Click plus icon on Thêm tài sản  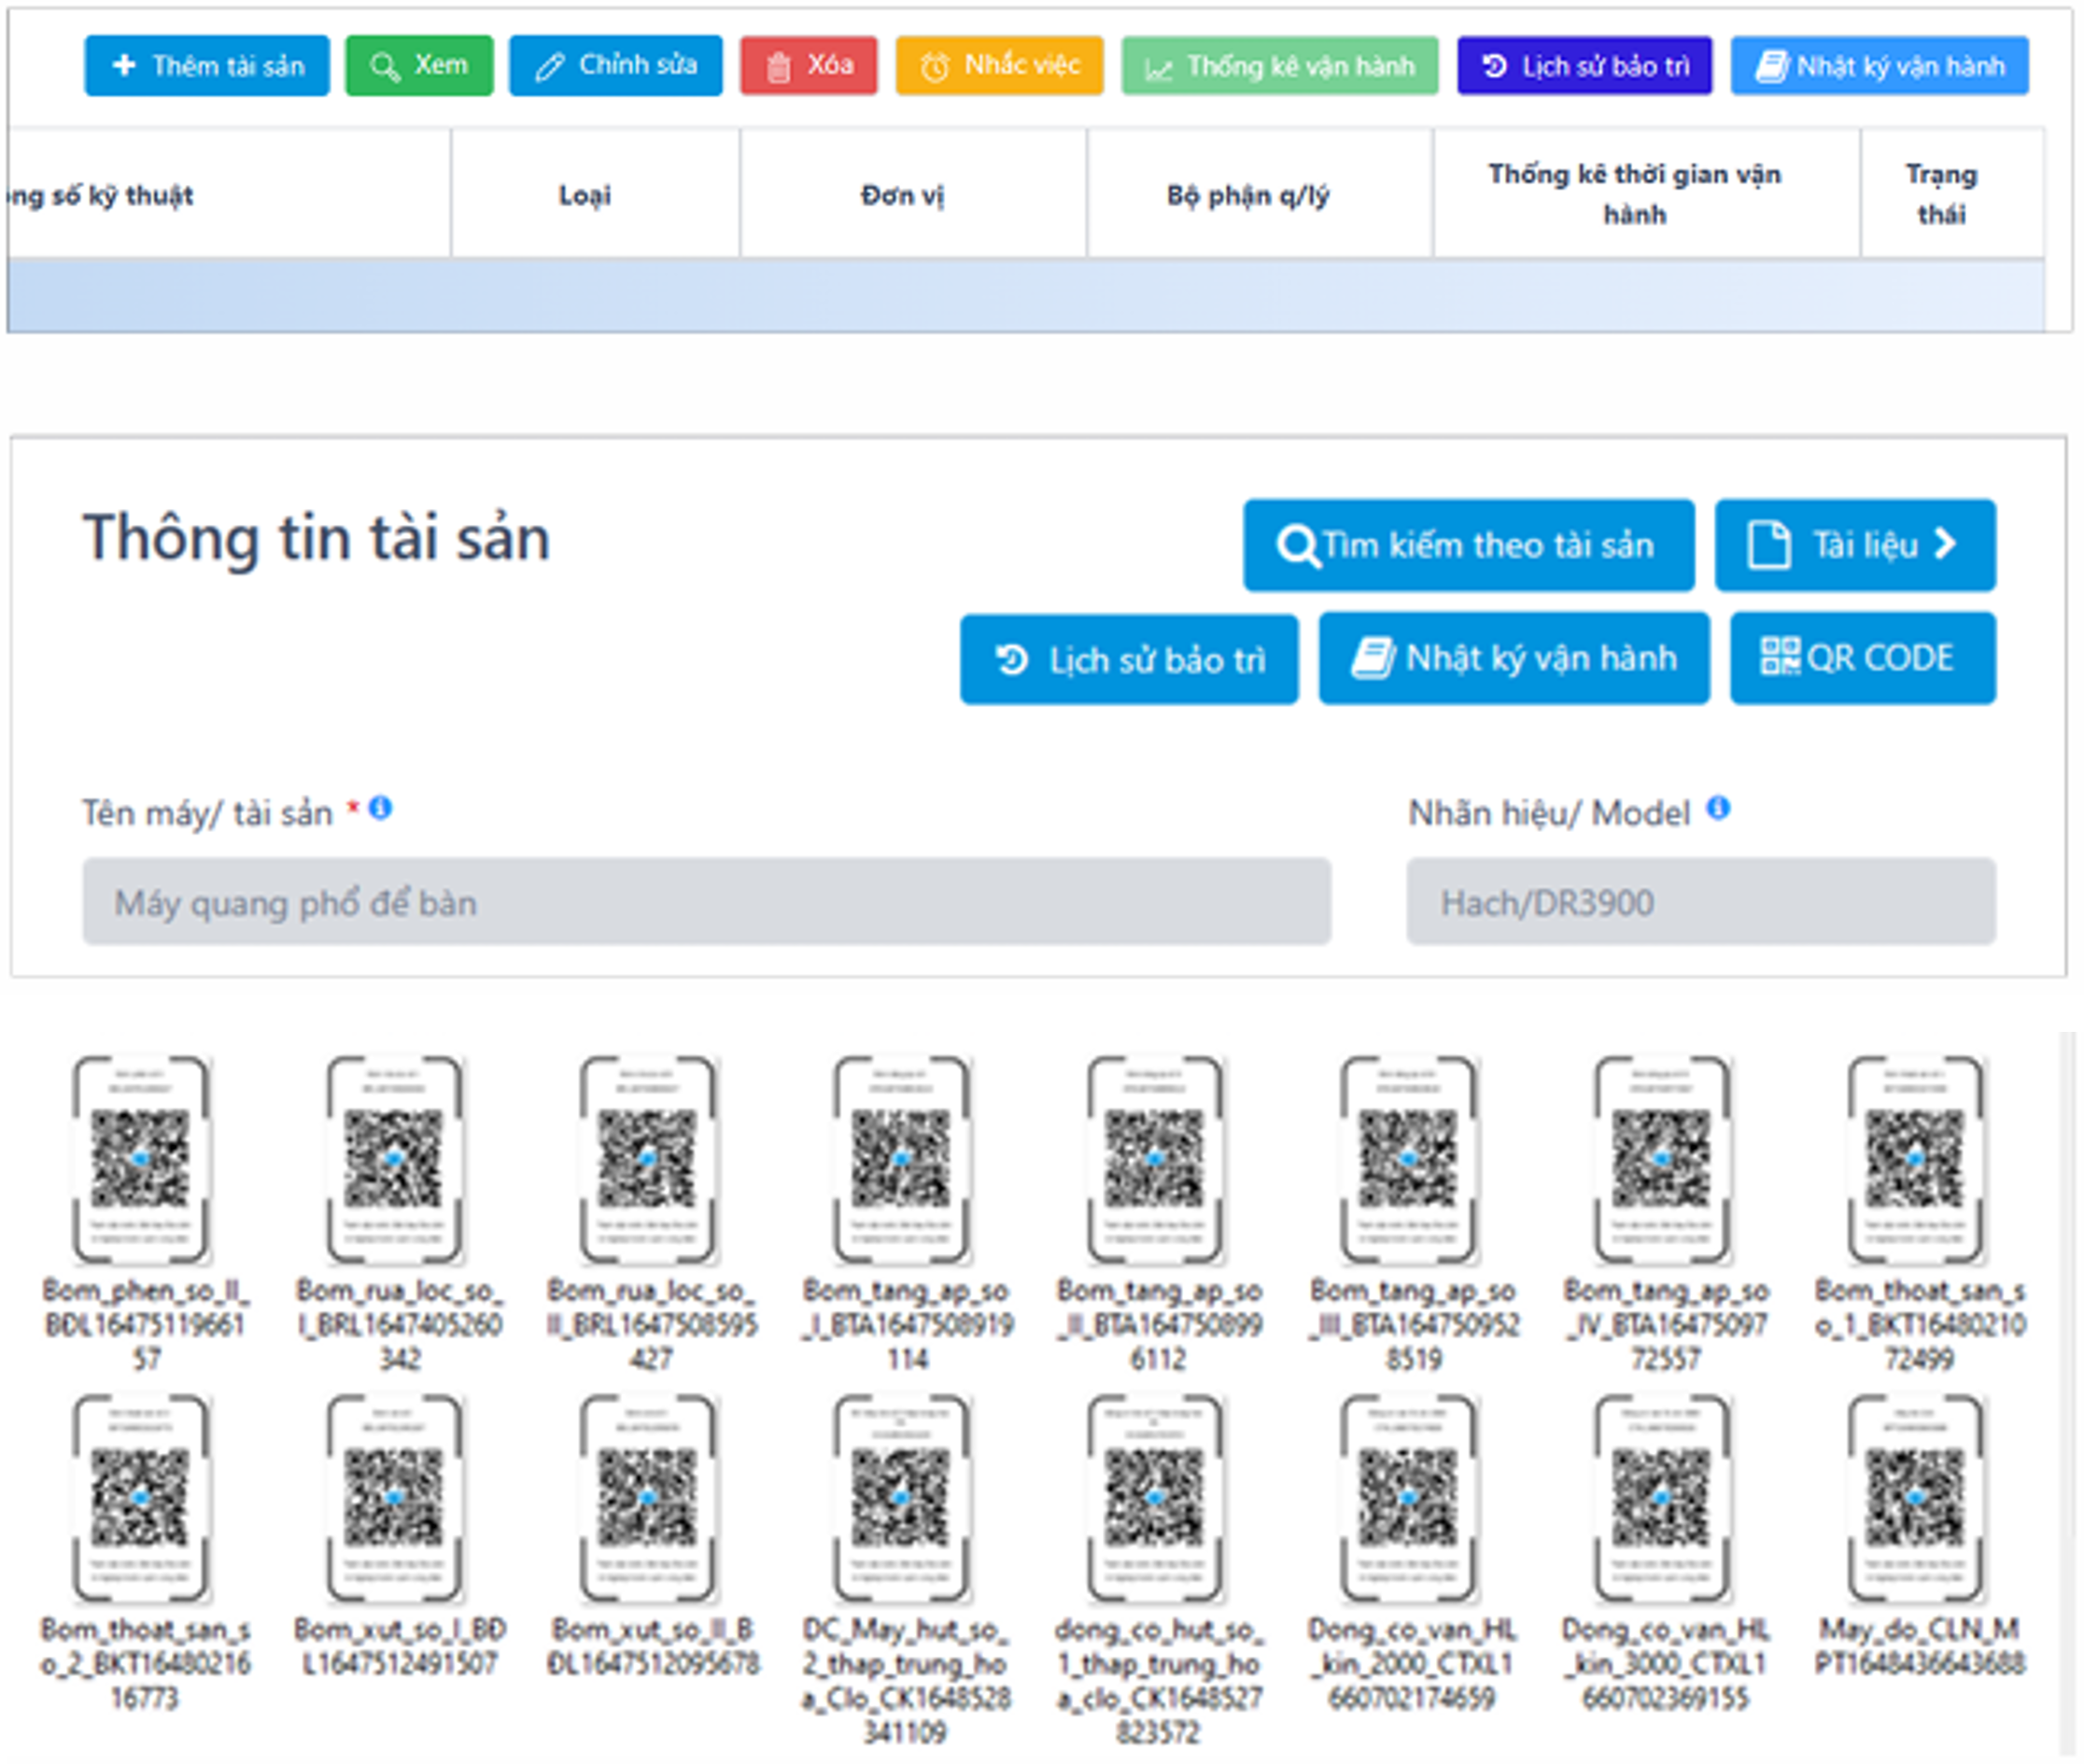pyautogui.click(x=124, y=66)
